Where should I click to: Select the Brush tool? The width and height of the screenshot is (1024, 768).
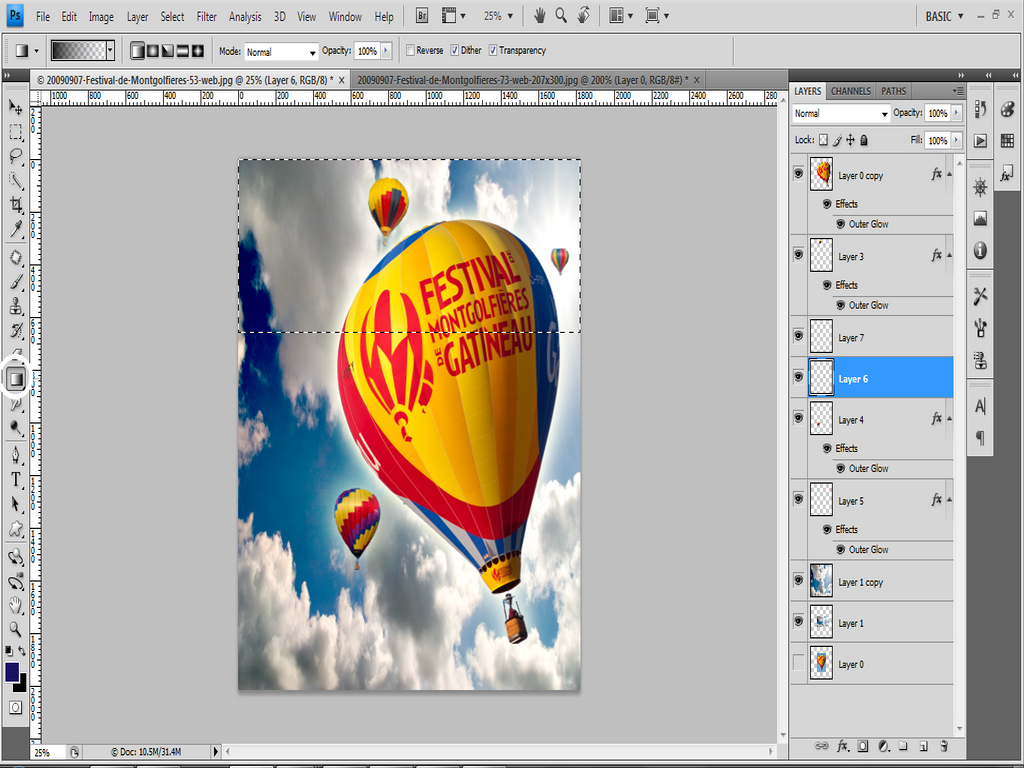click(16, 282)
